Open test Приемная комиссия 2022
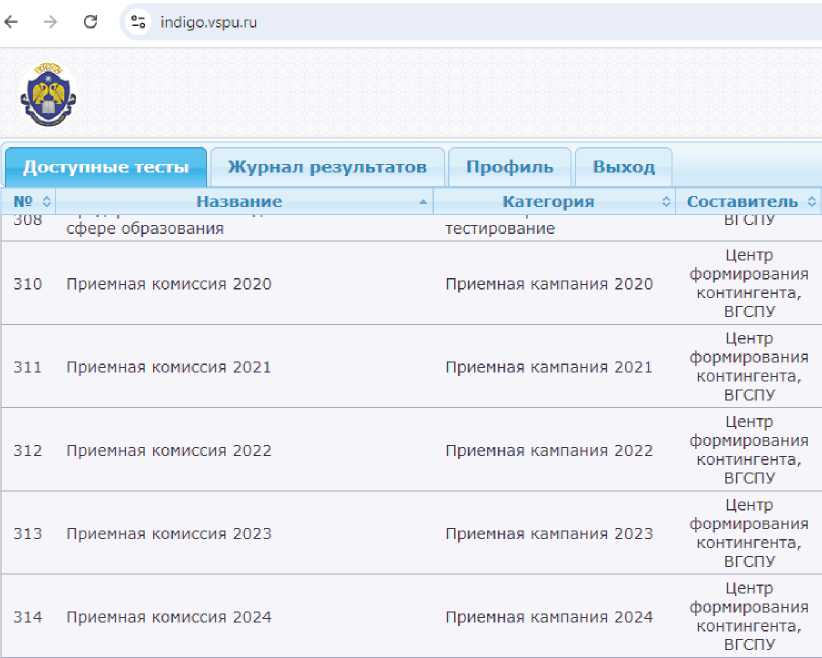 pyautogui.click(x=168, y=450)
